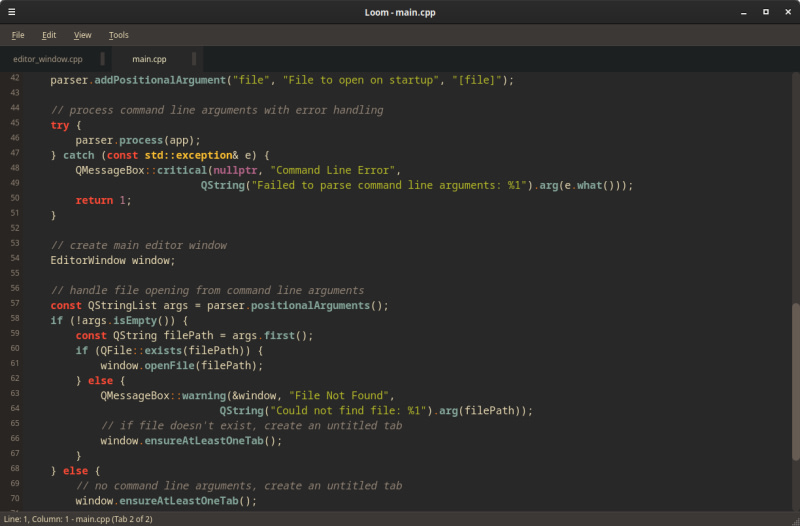This screenshot has height=526, width=800.
Task: Open the window menu icon in title bar
Action: (12, 12)
